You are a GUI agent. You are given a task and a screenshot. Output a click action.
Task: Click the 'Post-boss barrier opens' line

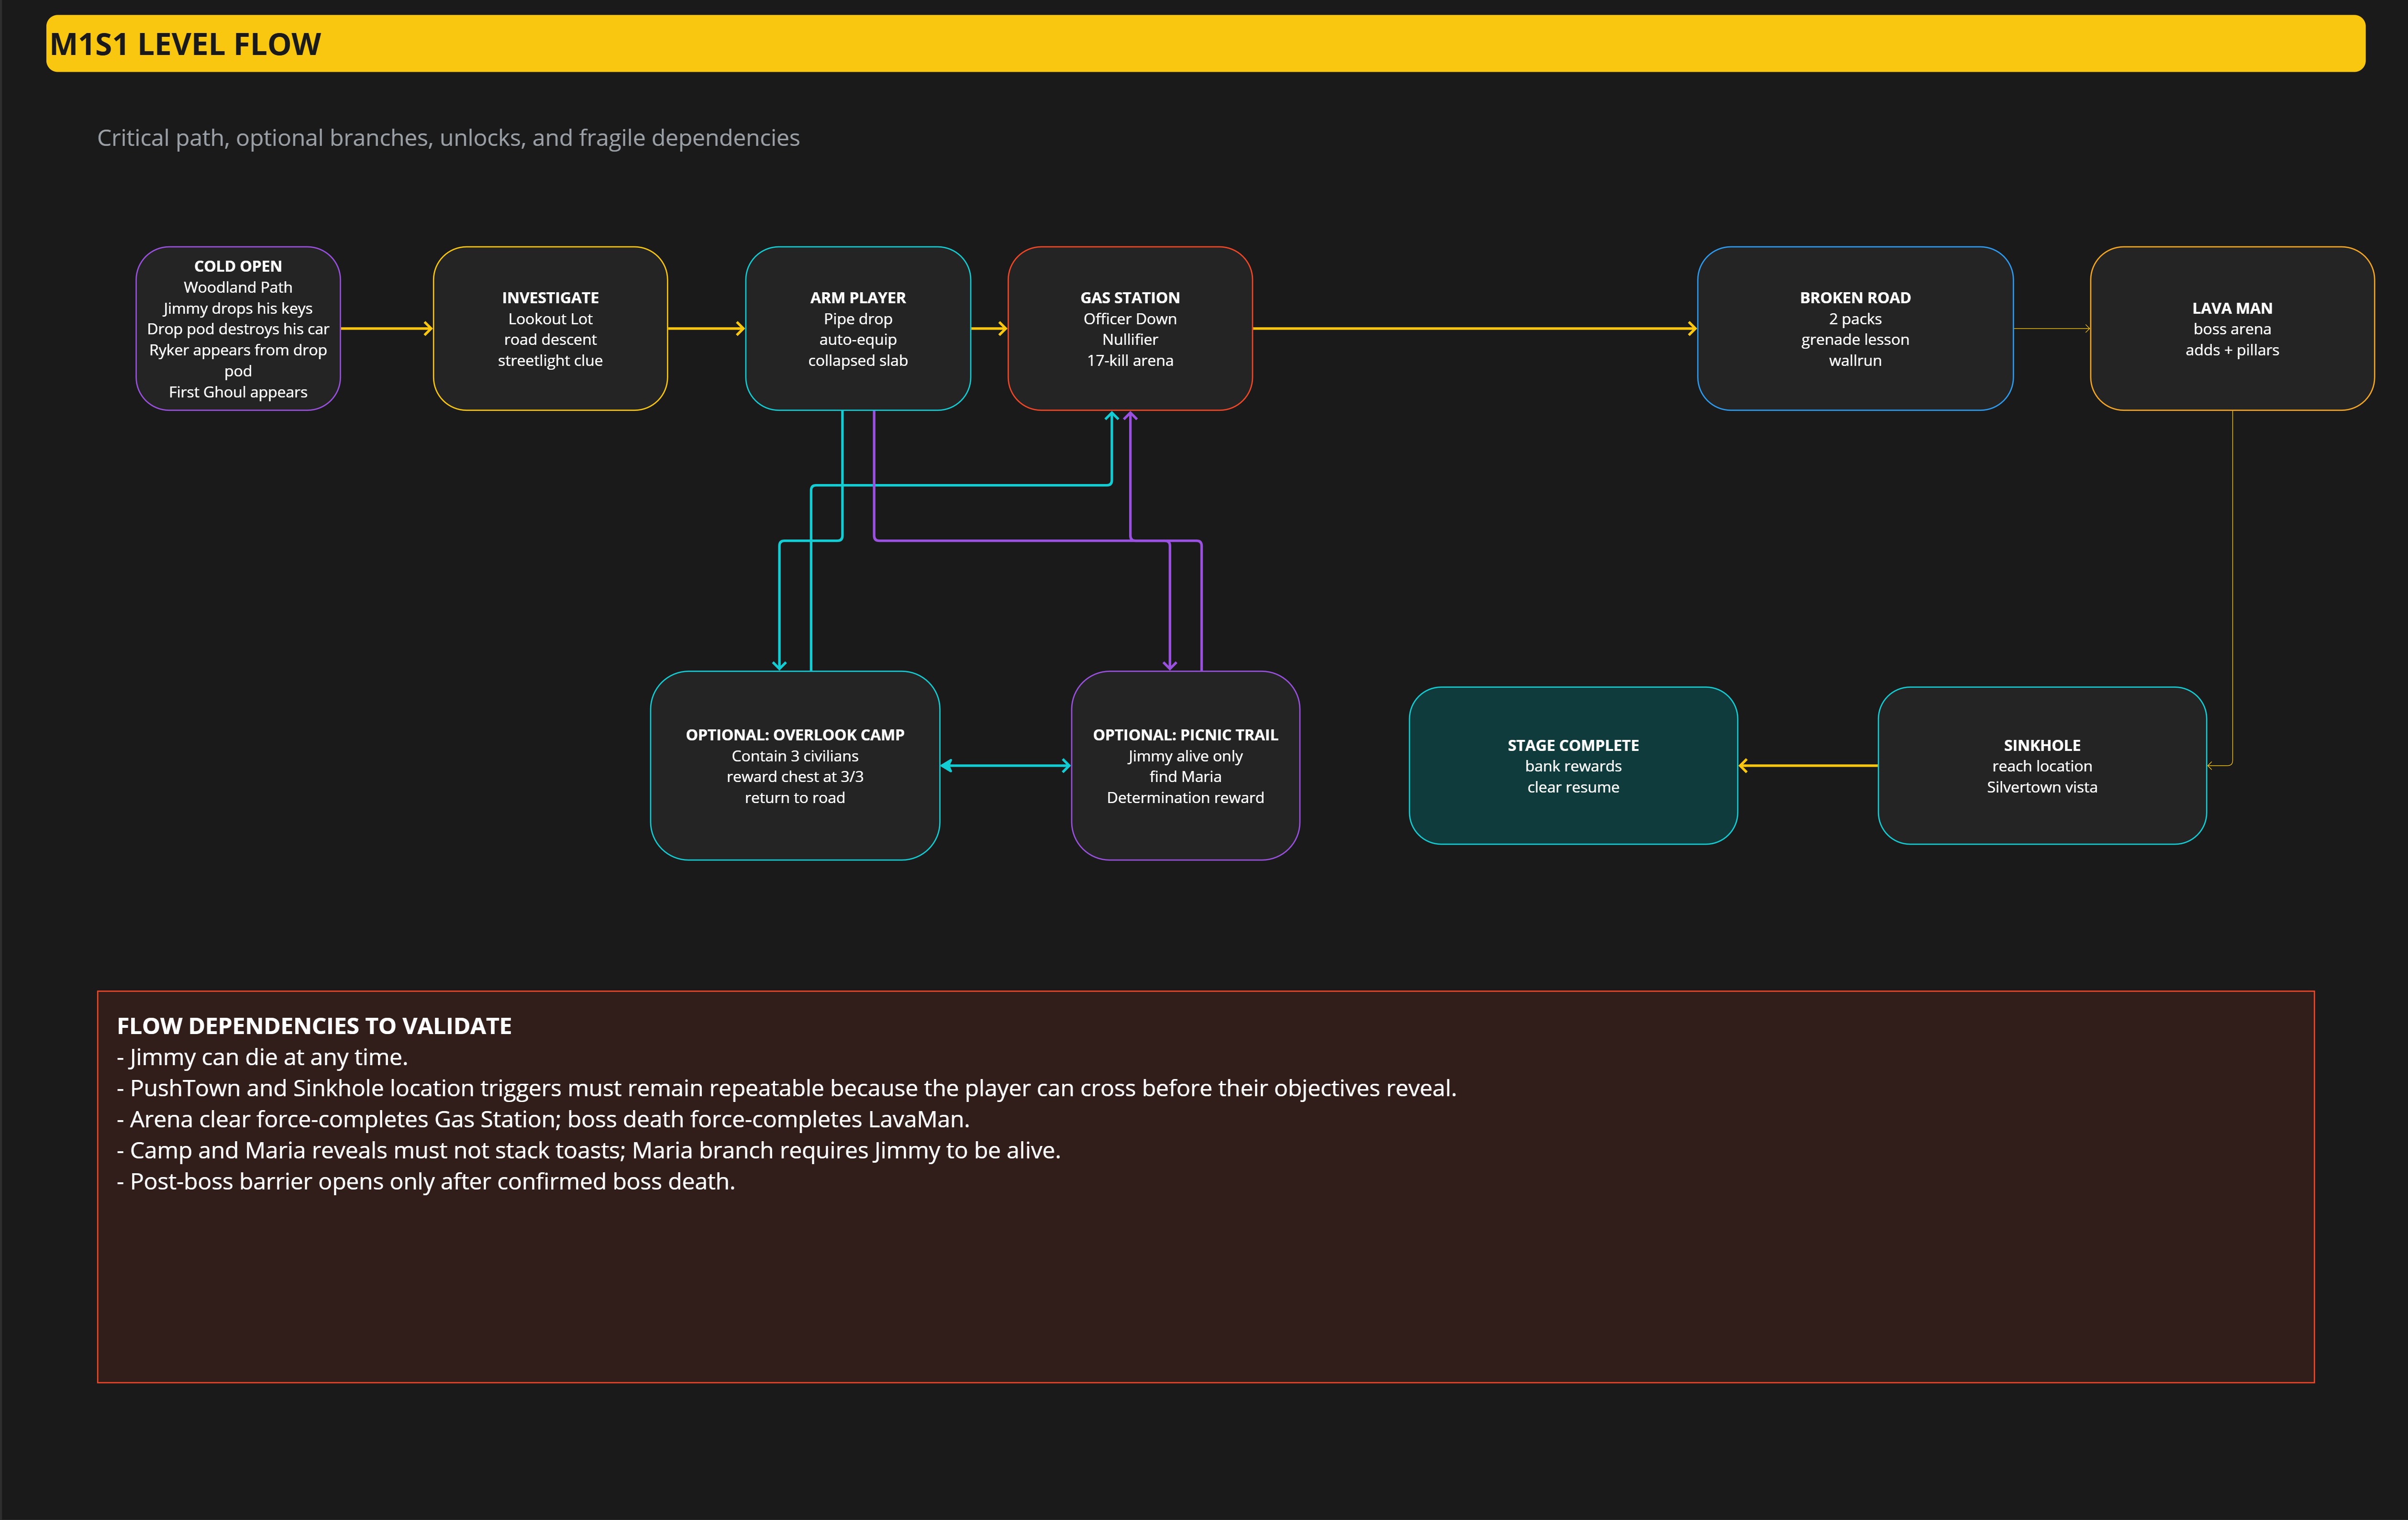426,1181
